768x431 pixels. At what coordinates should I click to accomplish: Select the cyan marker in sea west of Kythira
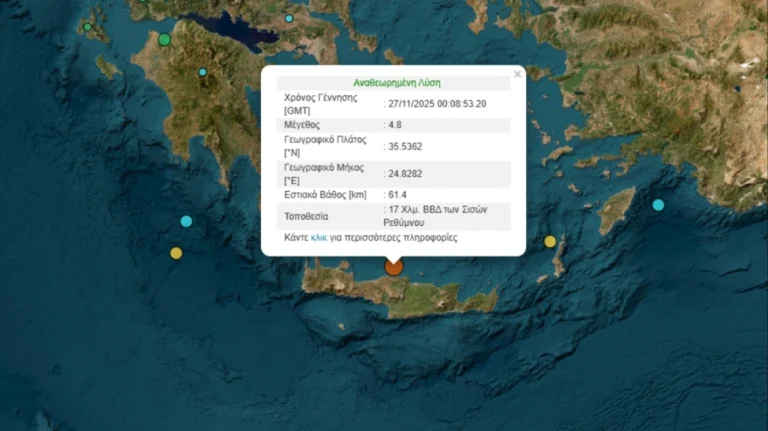tap(186, 221)
